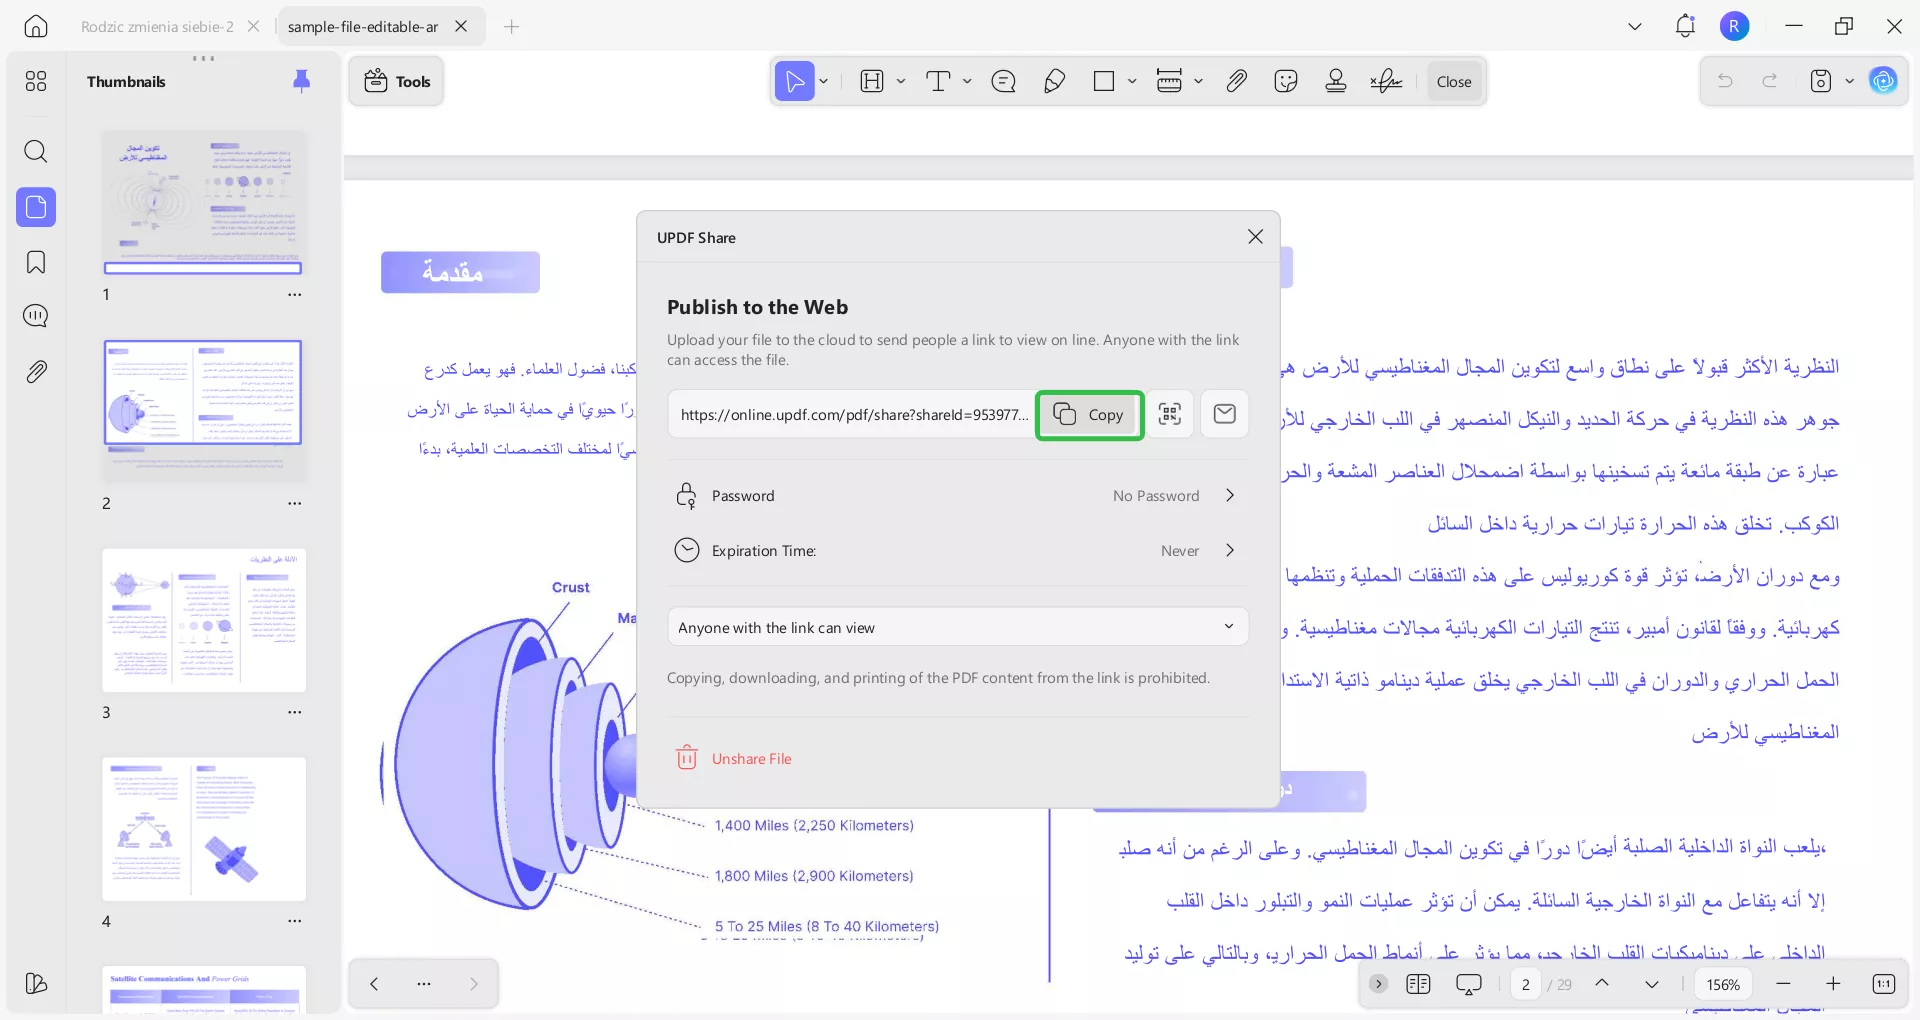Switch to the 'Rodzic zmienia siebie-2' tab

tap(155, 26)
